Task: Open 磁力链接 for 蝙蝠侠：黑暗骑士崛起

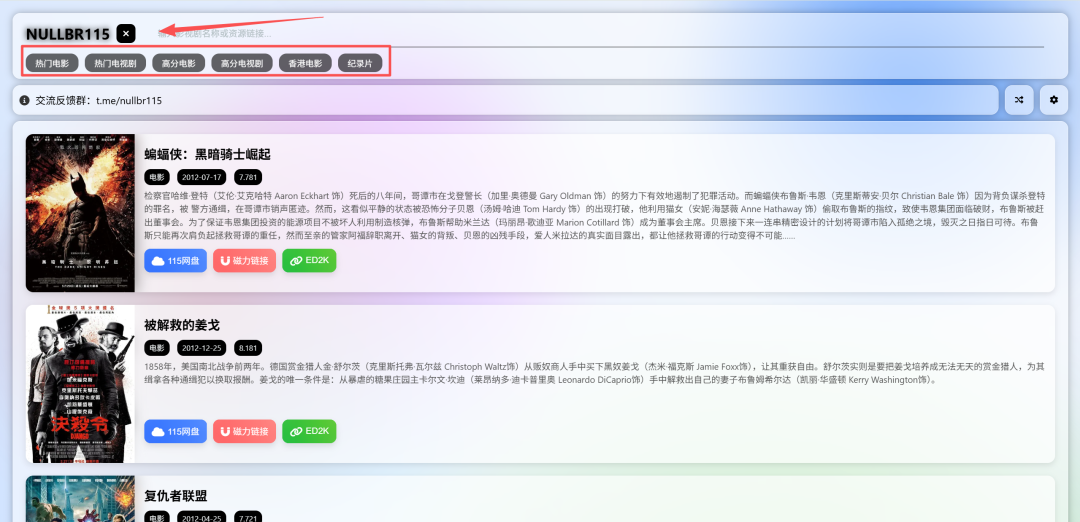Action: pyautogui.click(x=245, y=261)
